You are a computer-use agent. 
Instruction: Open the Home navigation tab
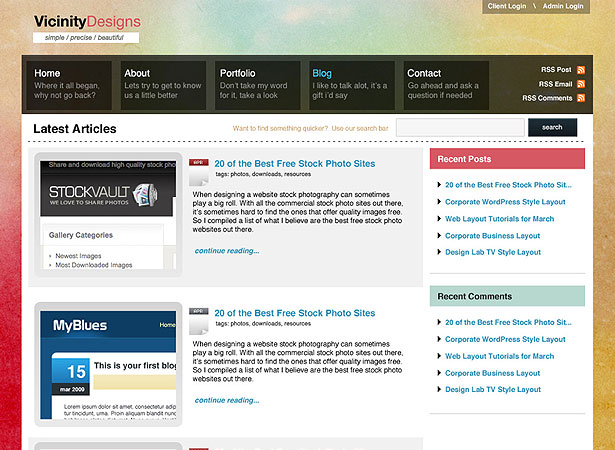pos(69,85)
